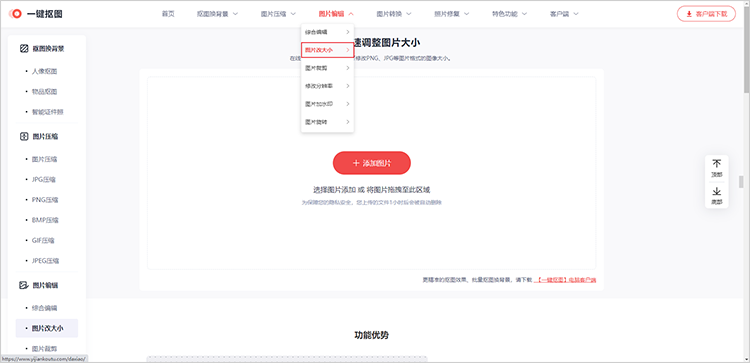Click the 功能优势 heading
Image resolution: width=750 pixels, height=363 pixels.
pos(372,335)
